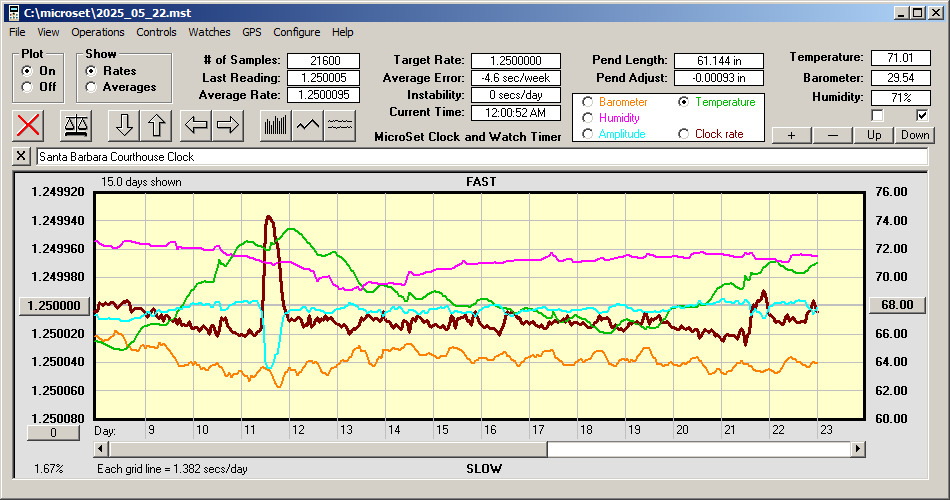Image resolution: width=950 pixels, height=500 pixels.
Task: Select the zigzag line plot icon
Action: (308, 125)
